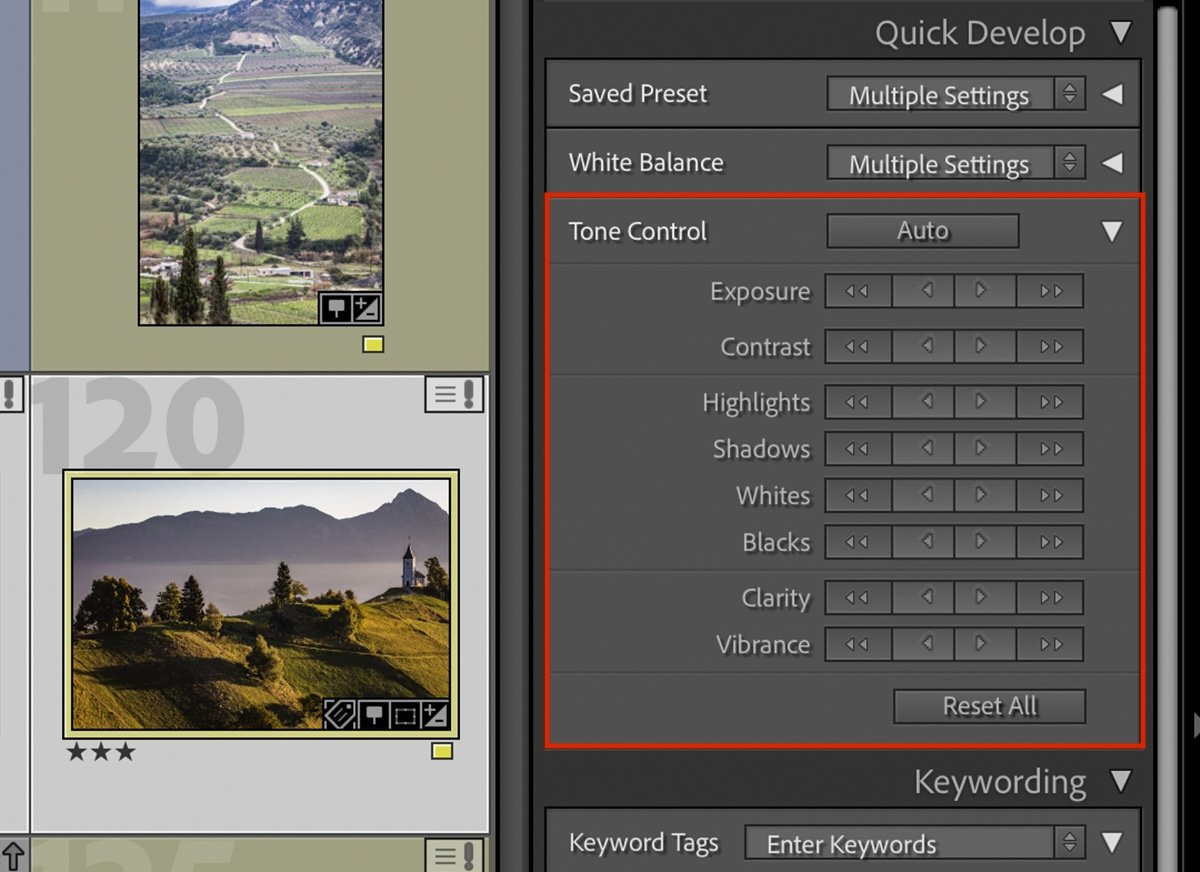
Task: Click the Quick Develop panel header
Action: pyautogui.click(x=980, y=32)
